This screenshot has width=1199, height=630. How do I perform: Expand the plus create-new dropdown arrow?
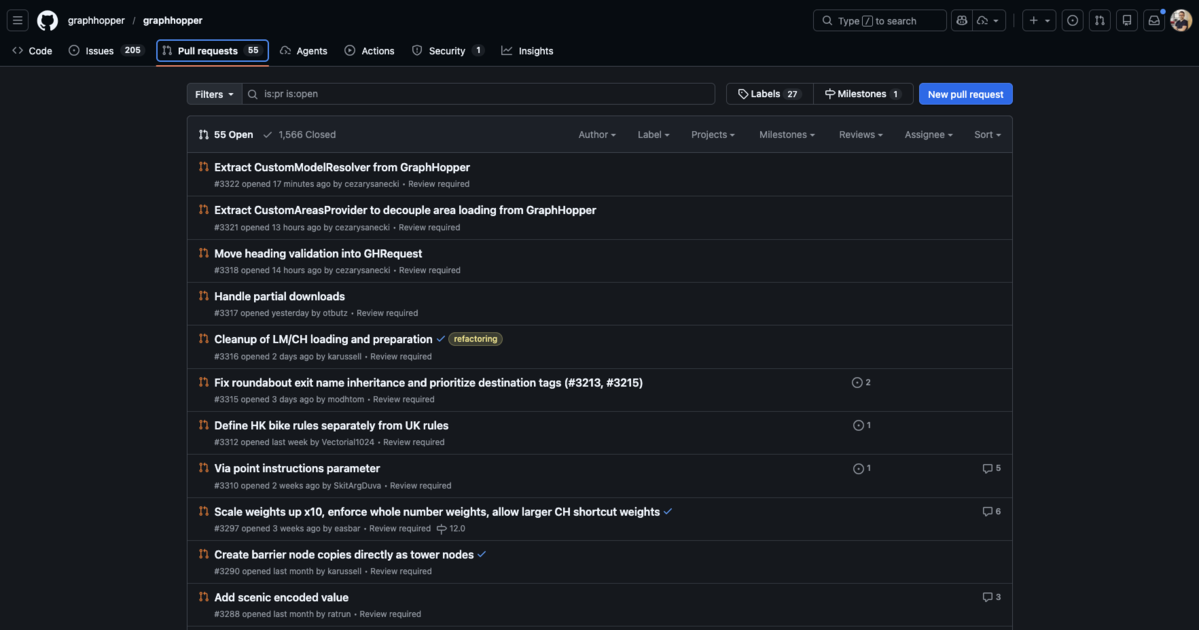coord(1048,21)
